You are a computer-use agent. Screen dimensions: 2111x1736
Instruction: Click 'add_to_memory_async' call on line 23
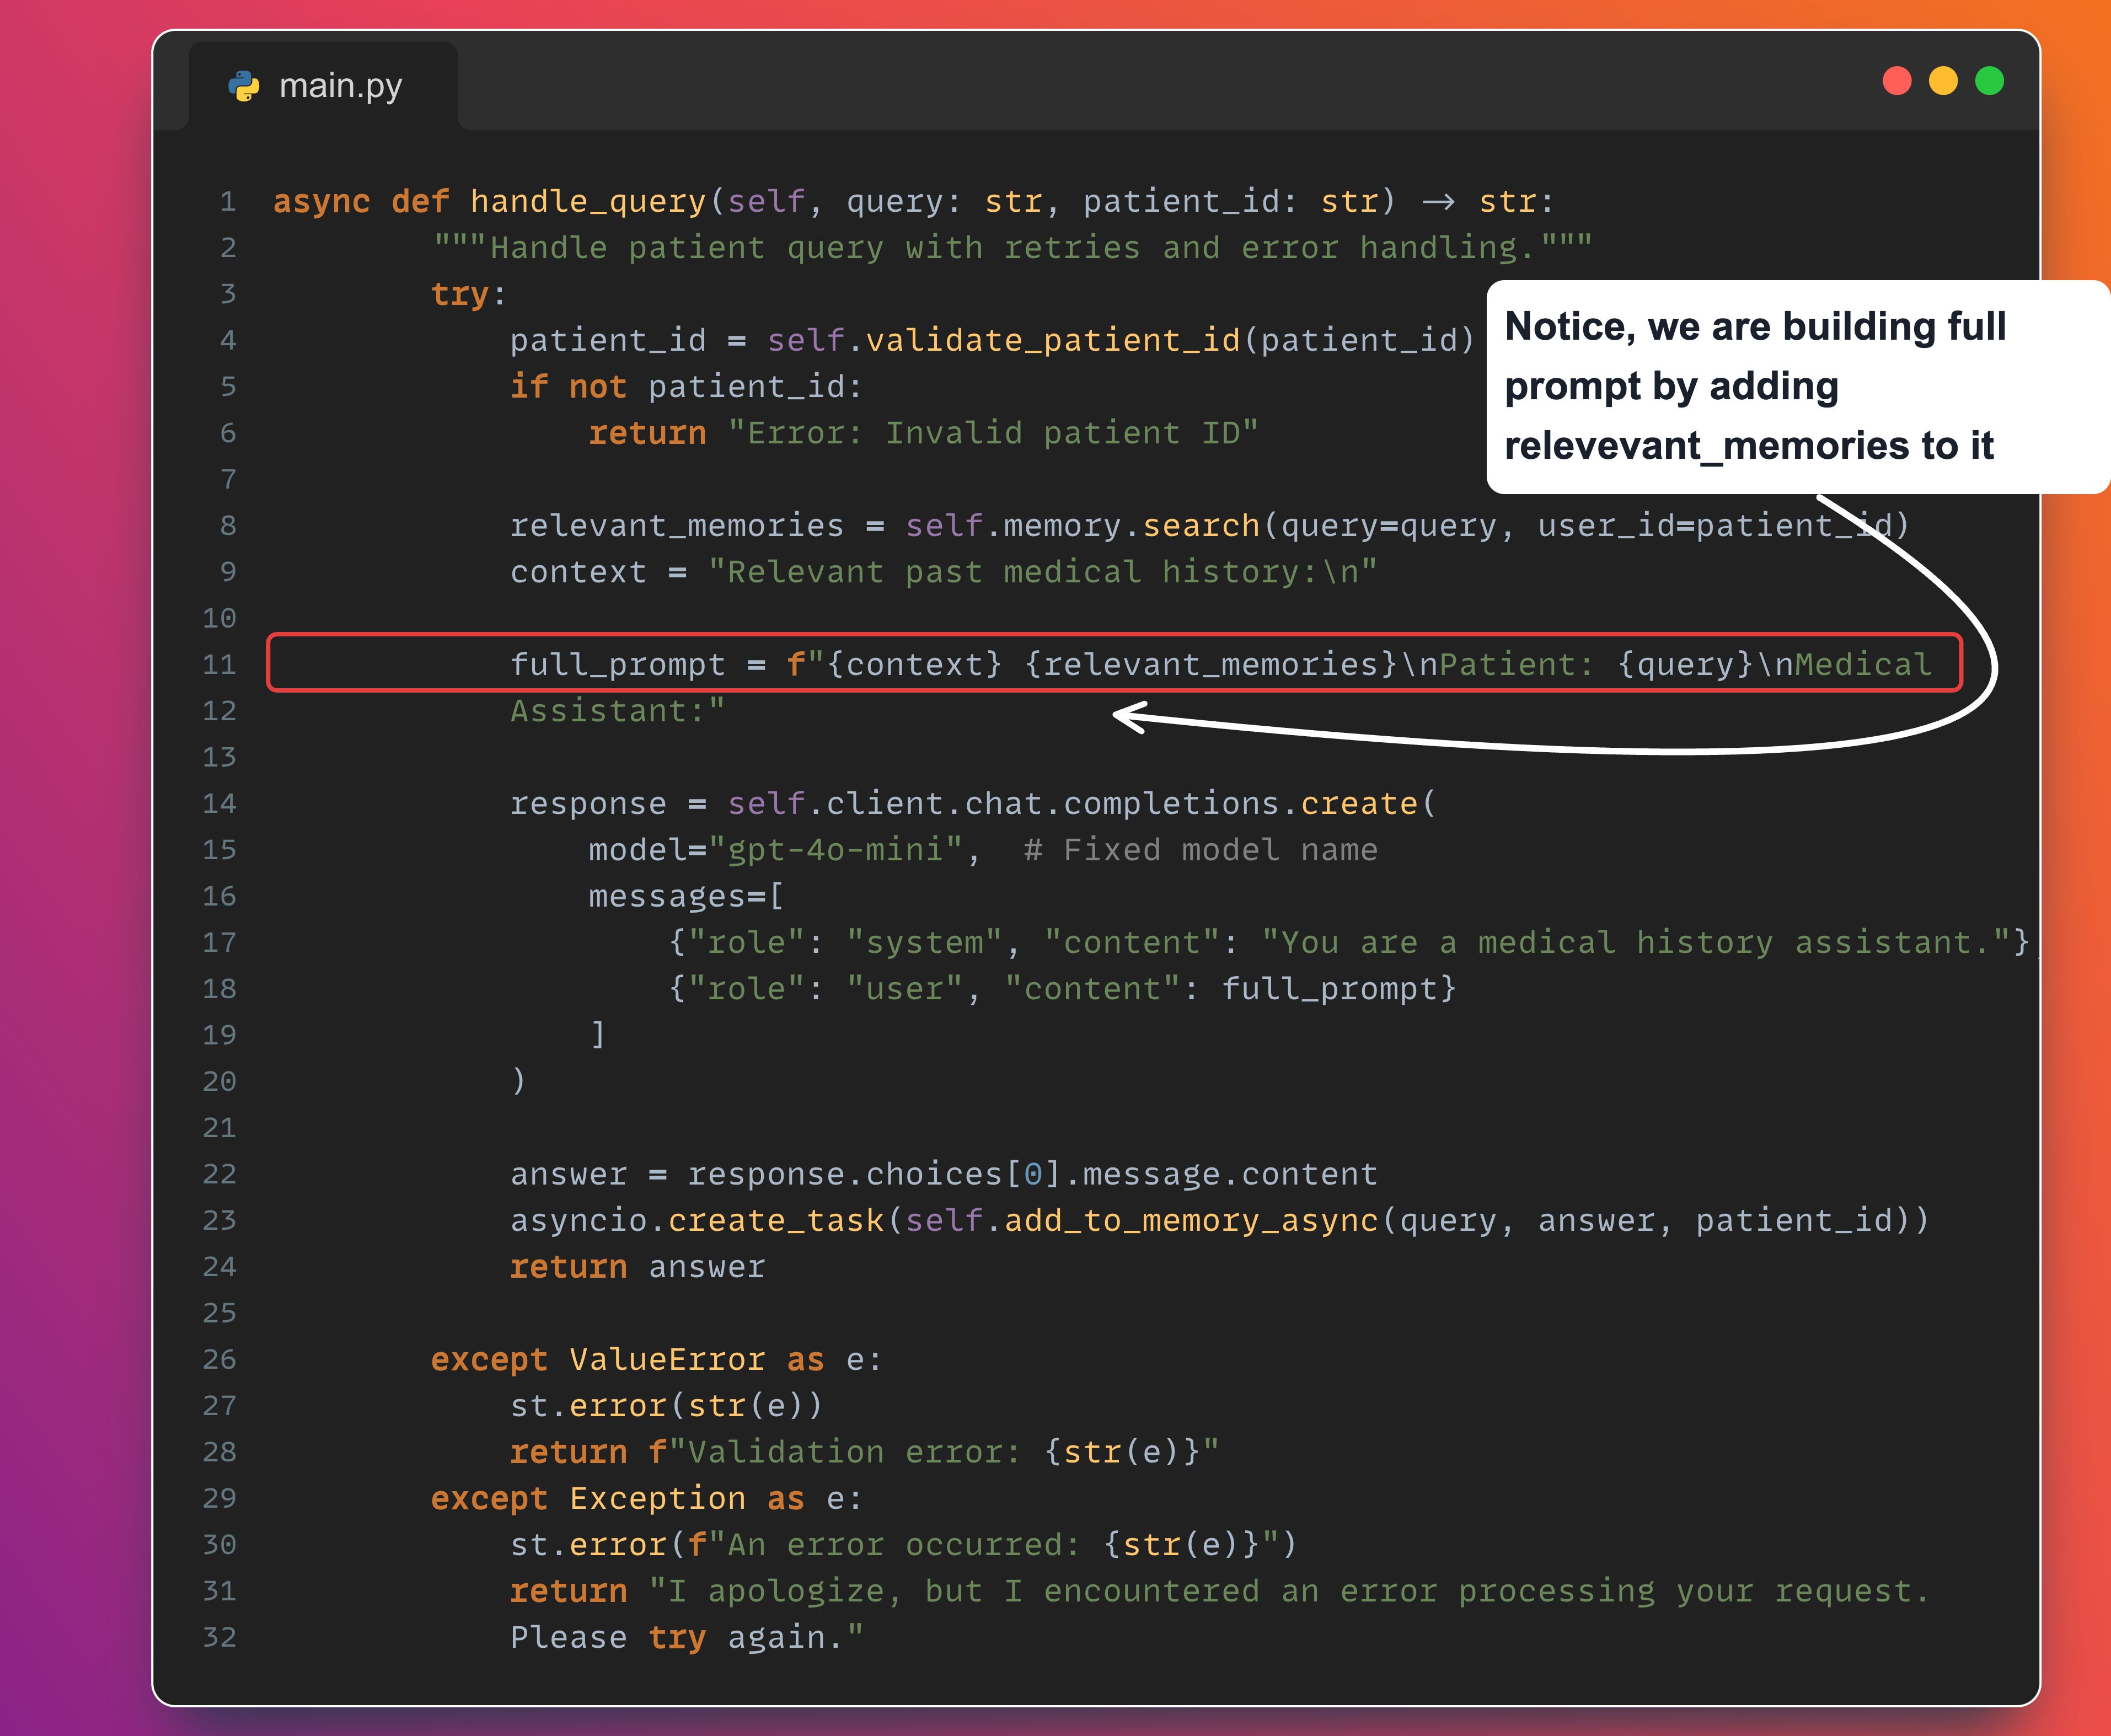coord(1191,1221)
